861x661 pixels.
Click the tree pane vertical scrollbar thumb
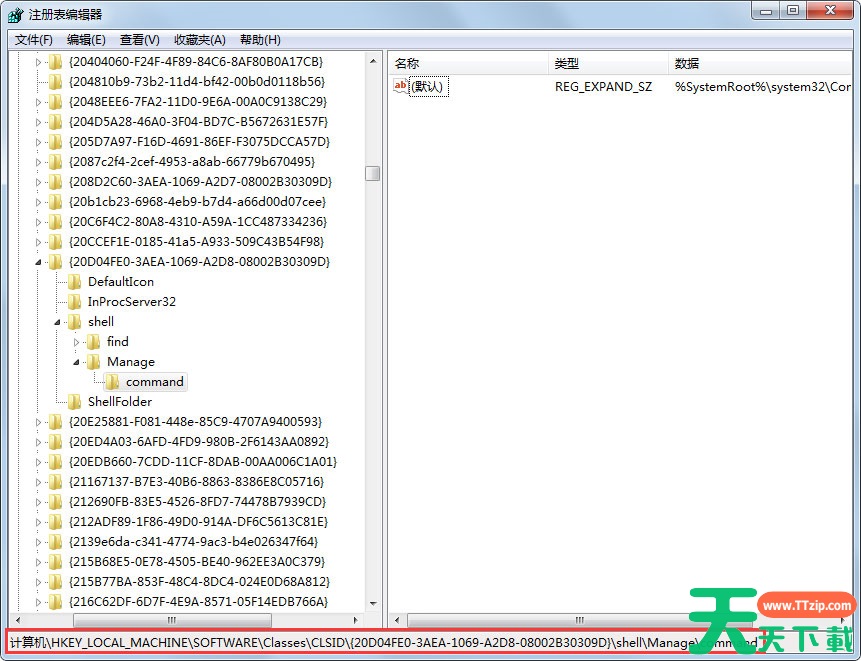click(373, 173)
